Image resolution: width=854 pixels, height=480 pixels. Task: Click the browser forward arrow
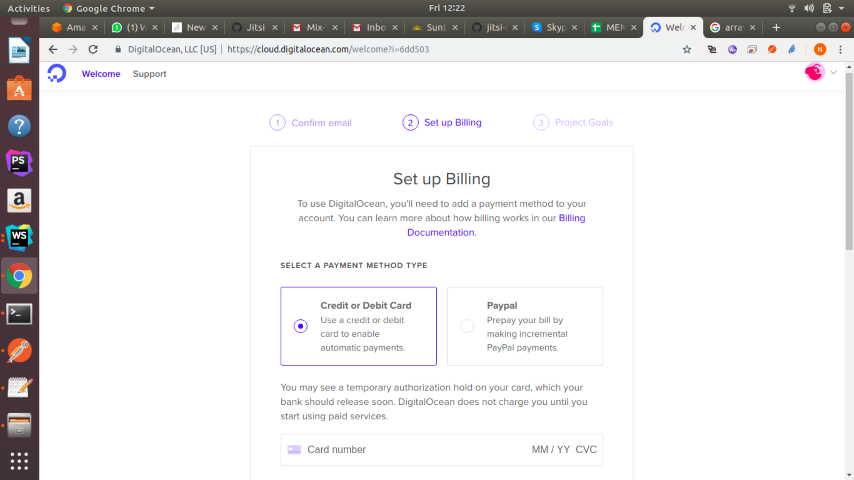(73, 49)
